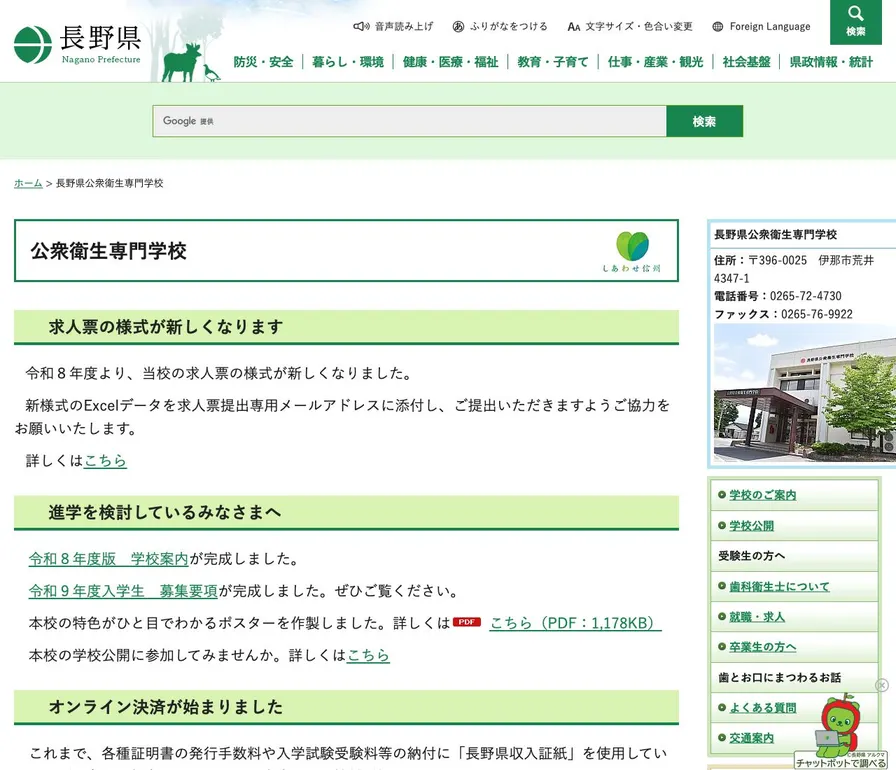
Task: Click the しあわせ信州 heart logo
Action: pos(632,251)
